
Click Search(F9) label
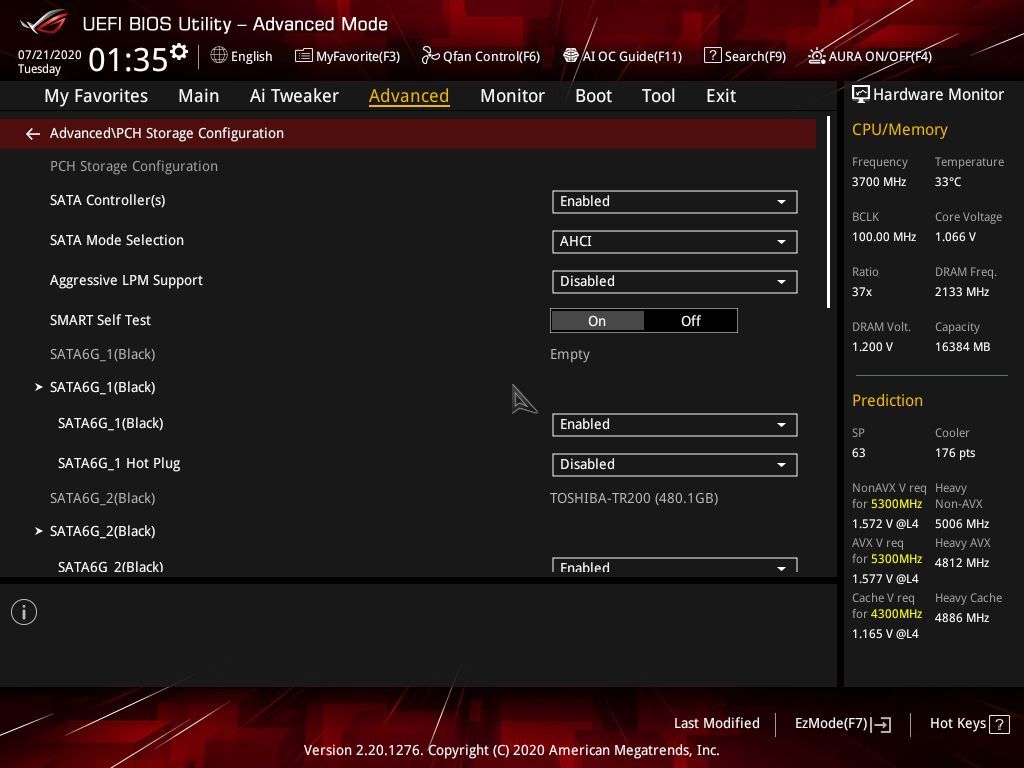point(755,56)
